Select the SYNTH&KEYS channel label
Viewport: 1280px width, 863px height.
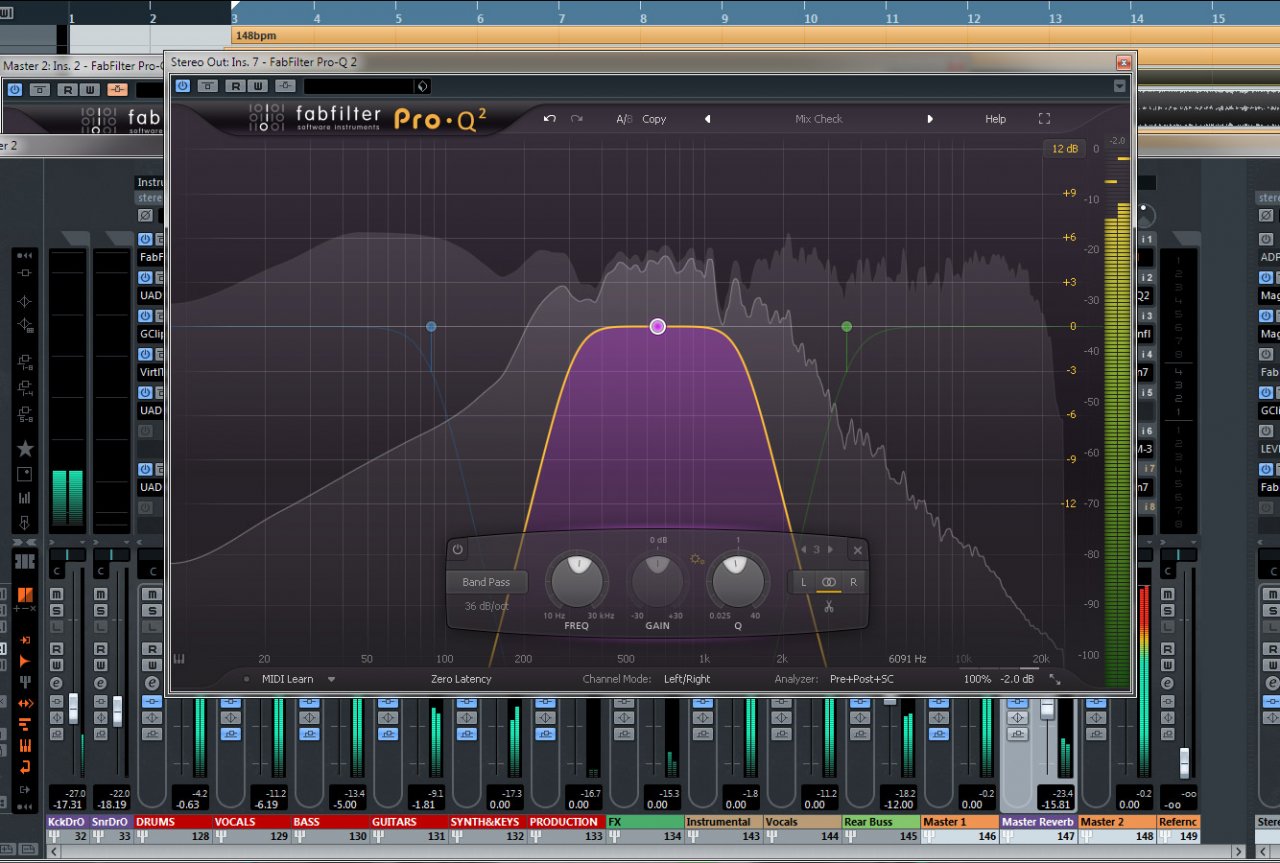click(488, 822)
